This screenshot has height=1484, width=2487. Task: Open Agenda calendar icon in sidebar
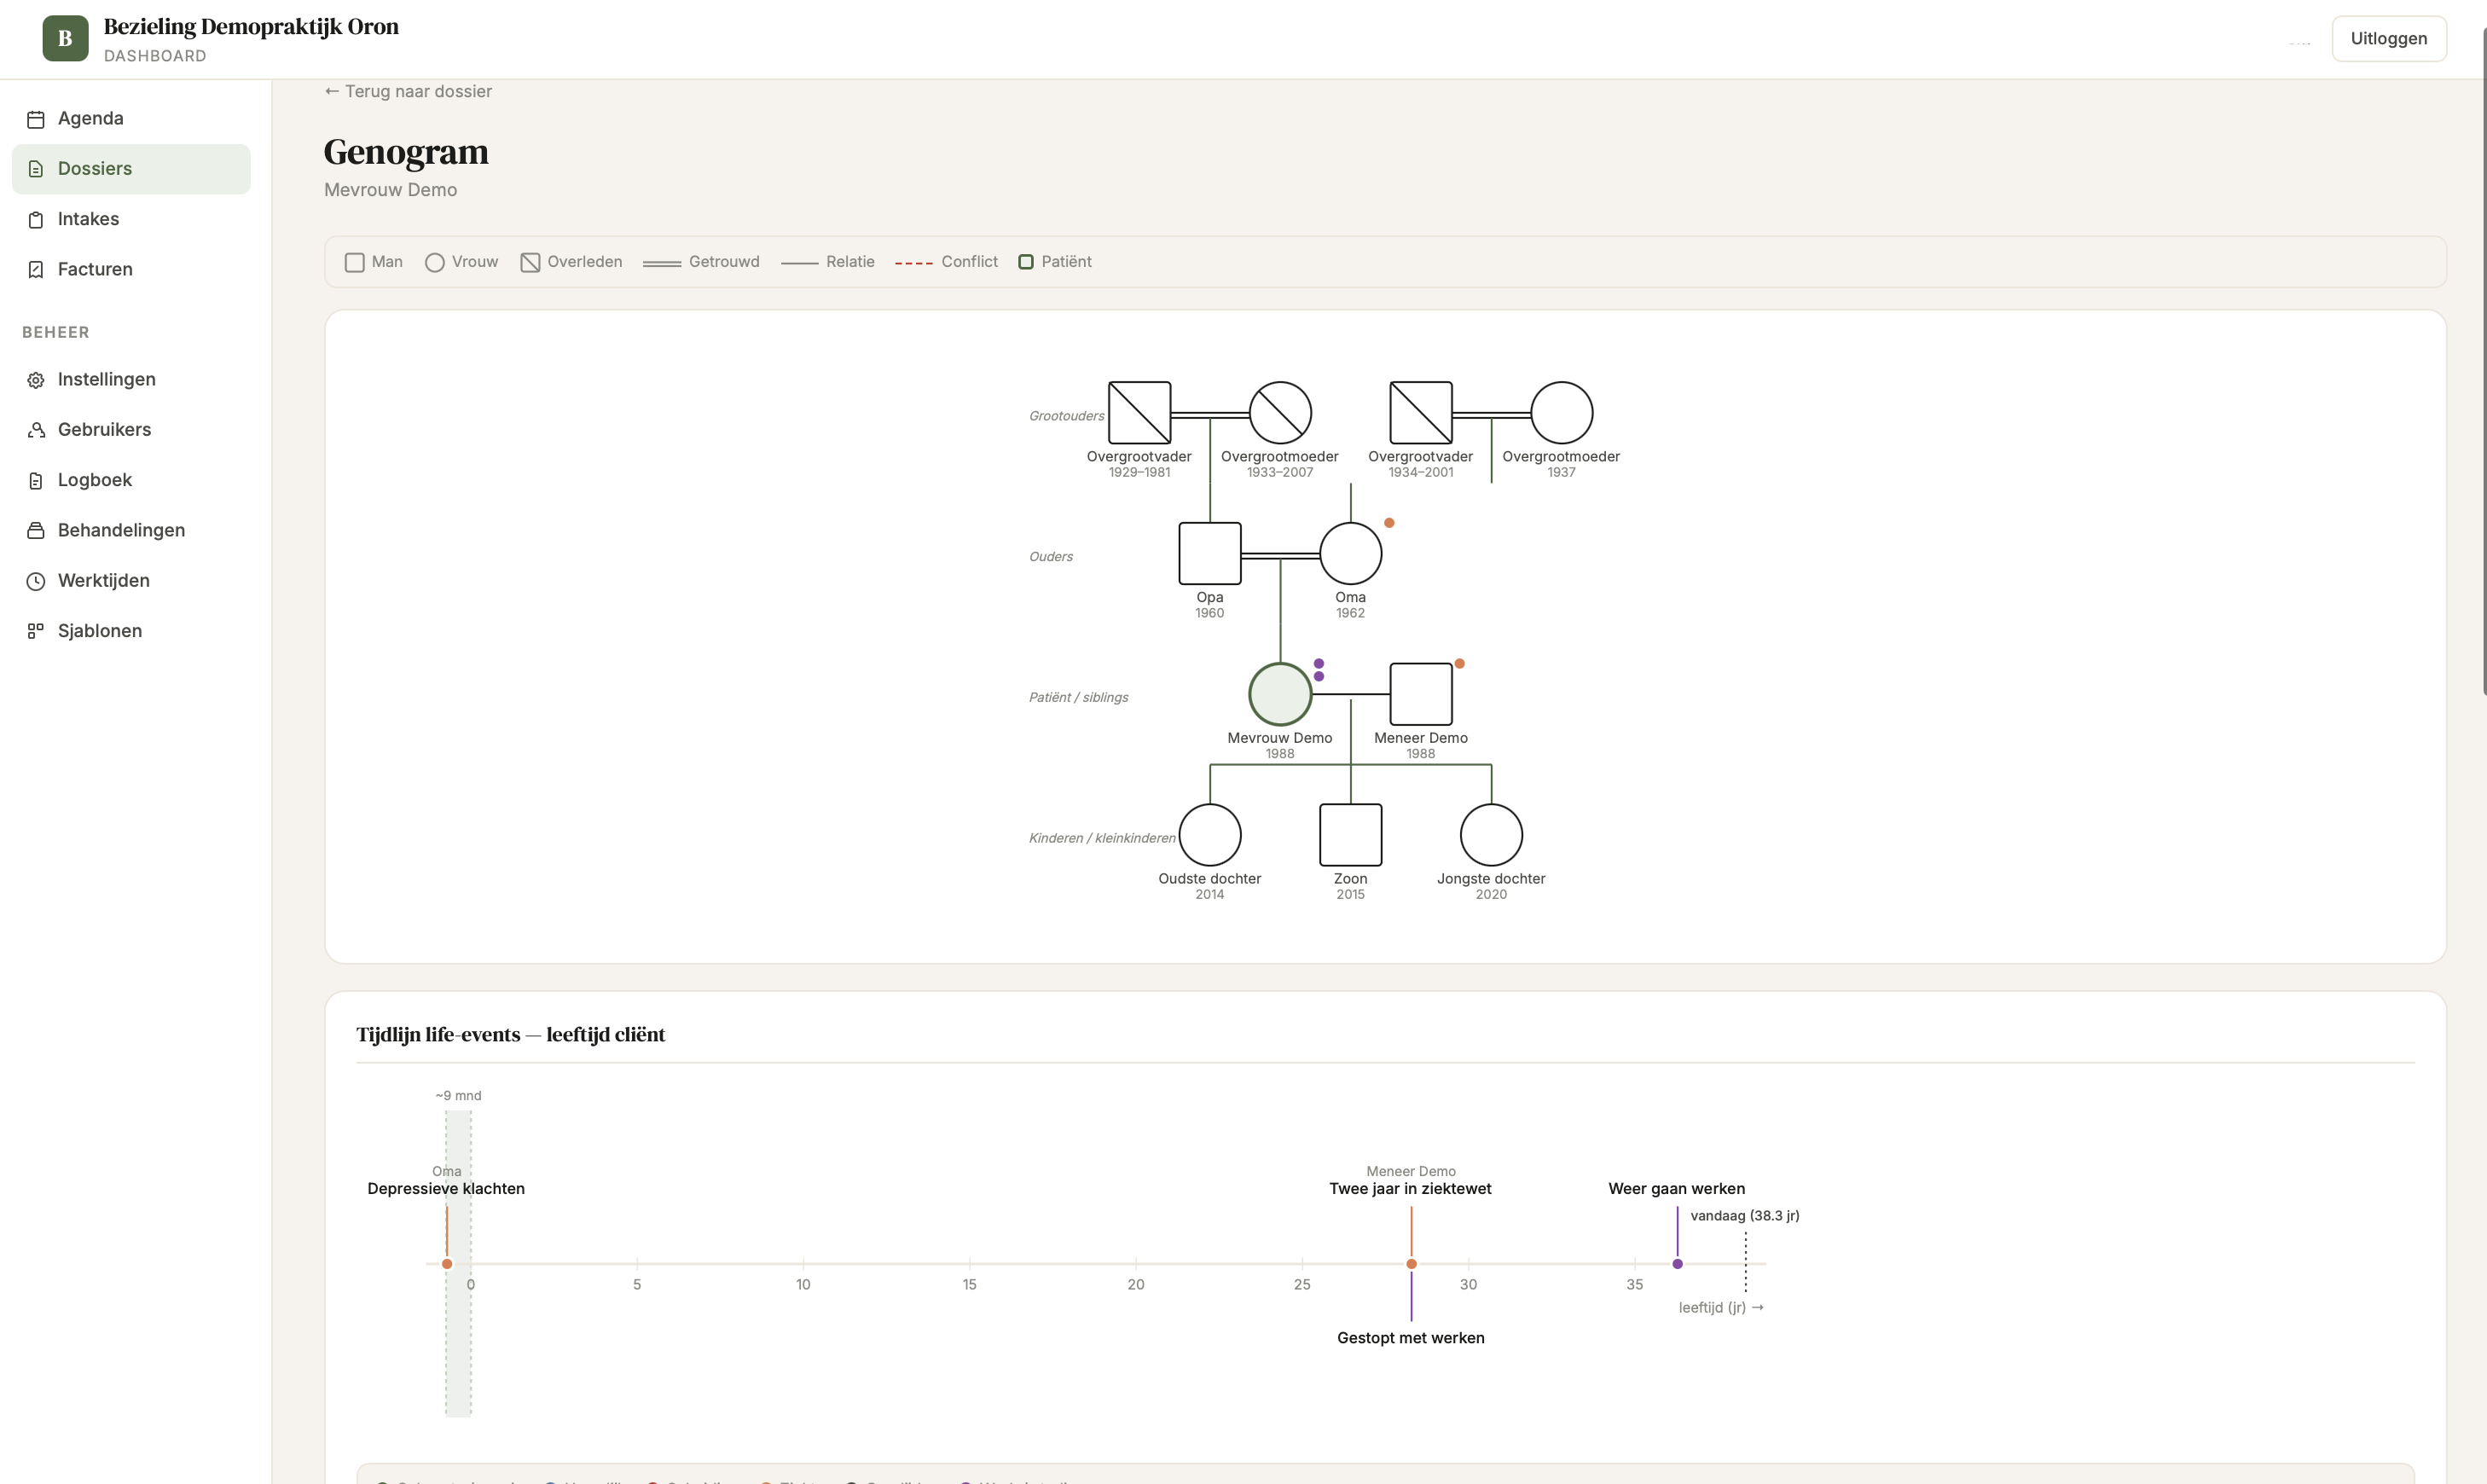point(36,119)
